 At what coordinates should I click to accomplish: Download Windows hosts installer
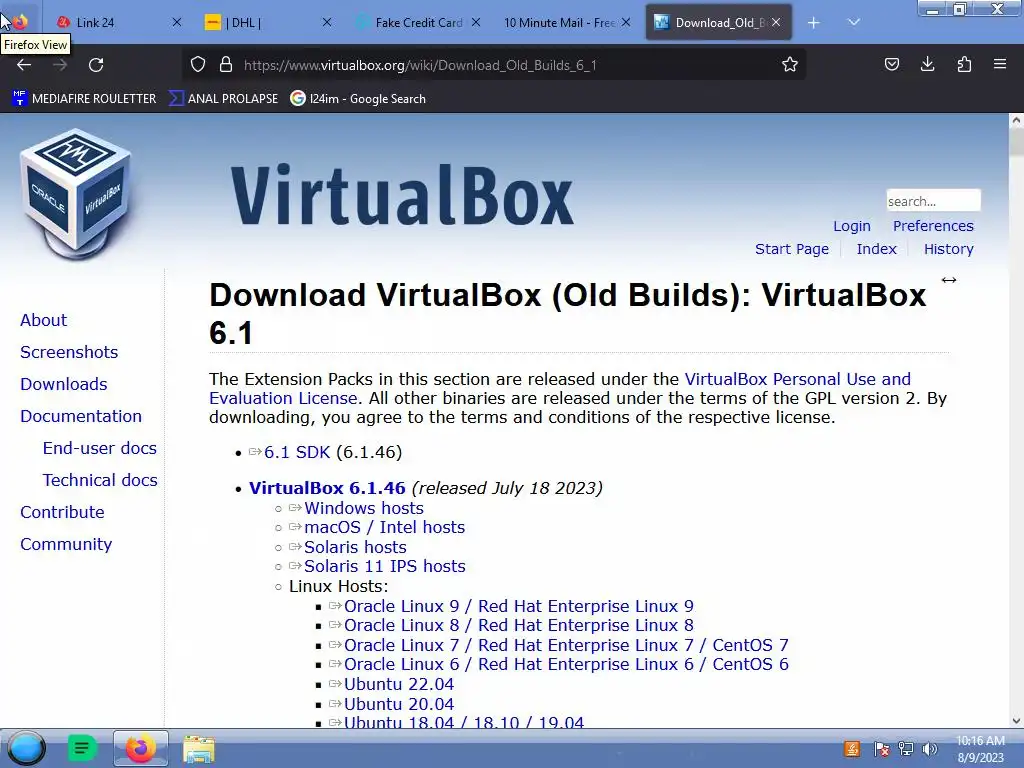click(364, 508)
